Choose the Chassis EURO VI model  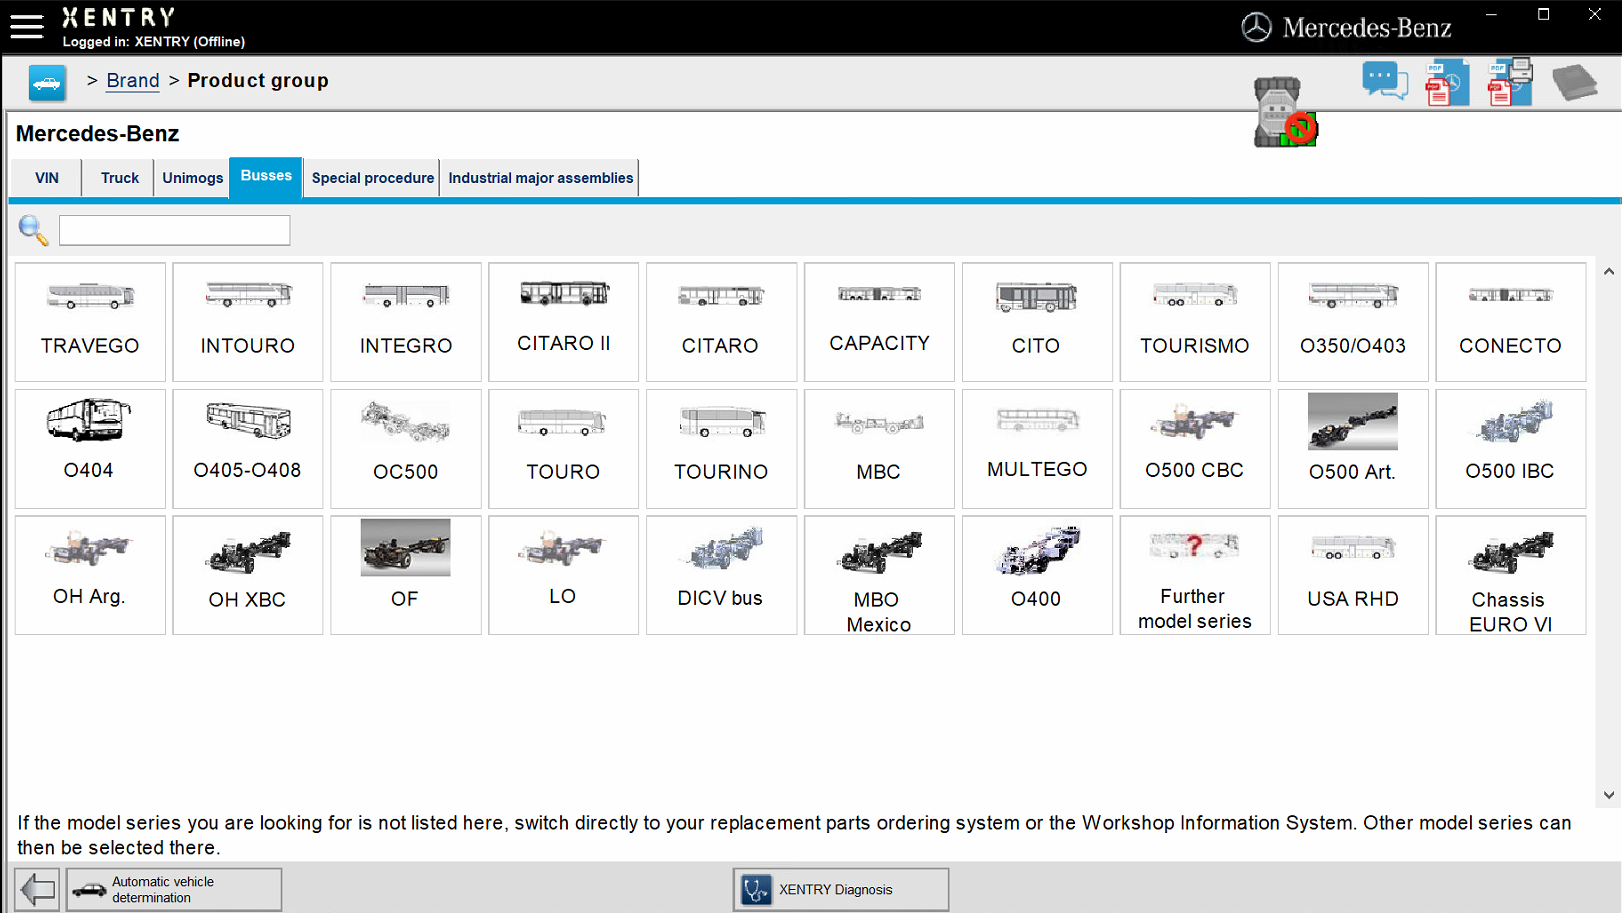coord(1510,575)
